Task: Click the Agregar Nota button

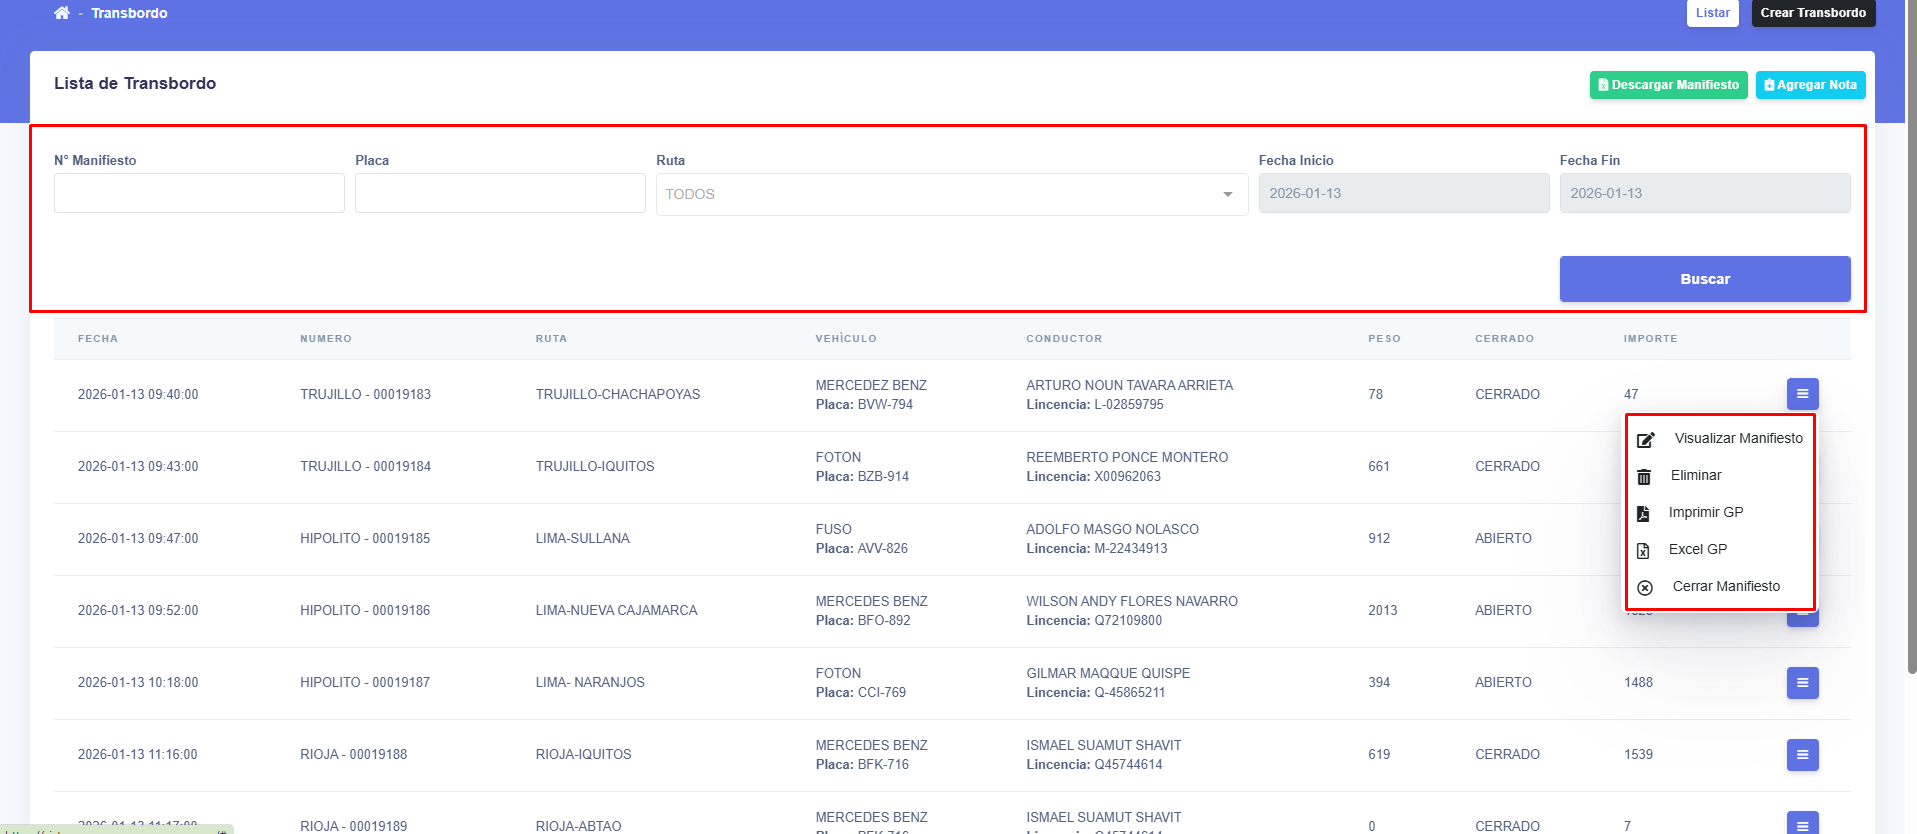Action: coord(1810,85)
